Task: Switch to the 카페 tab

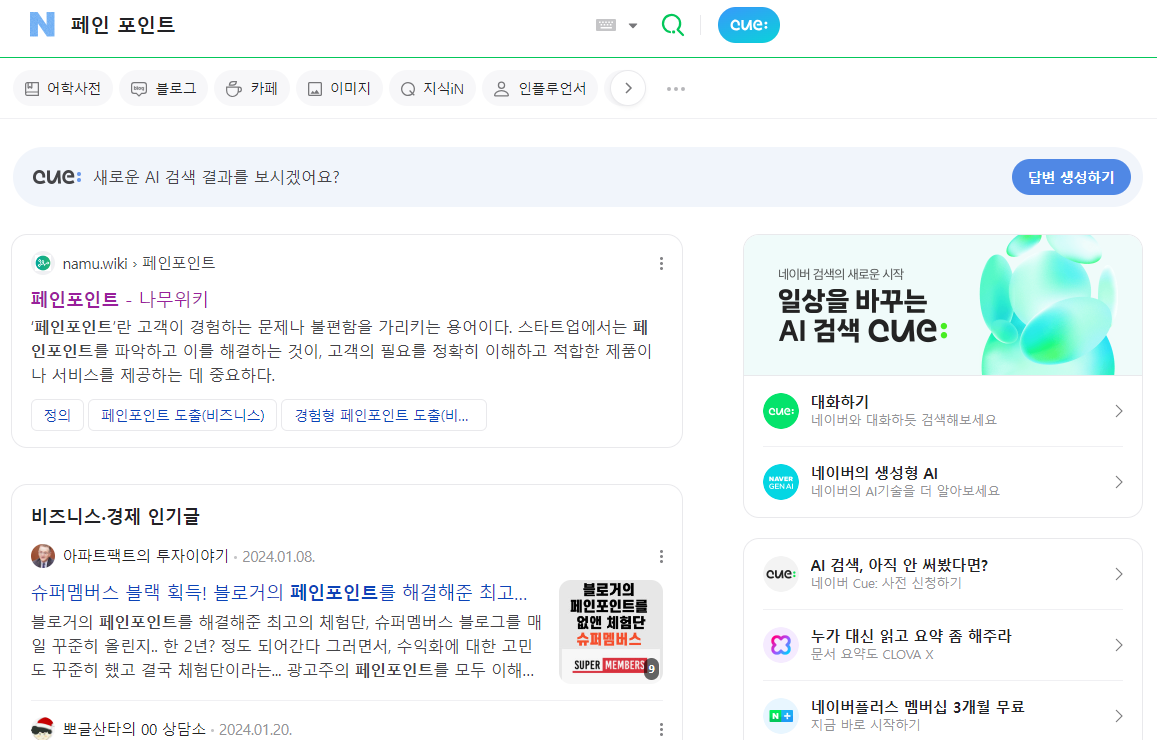Action: point(252,89)
